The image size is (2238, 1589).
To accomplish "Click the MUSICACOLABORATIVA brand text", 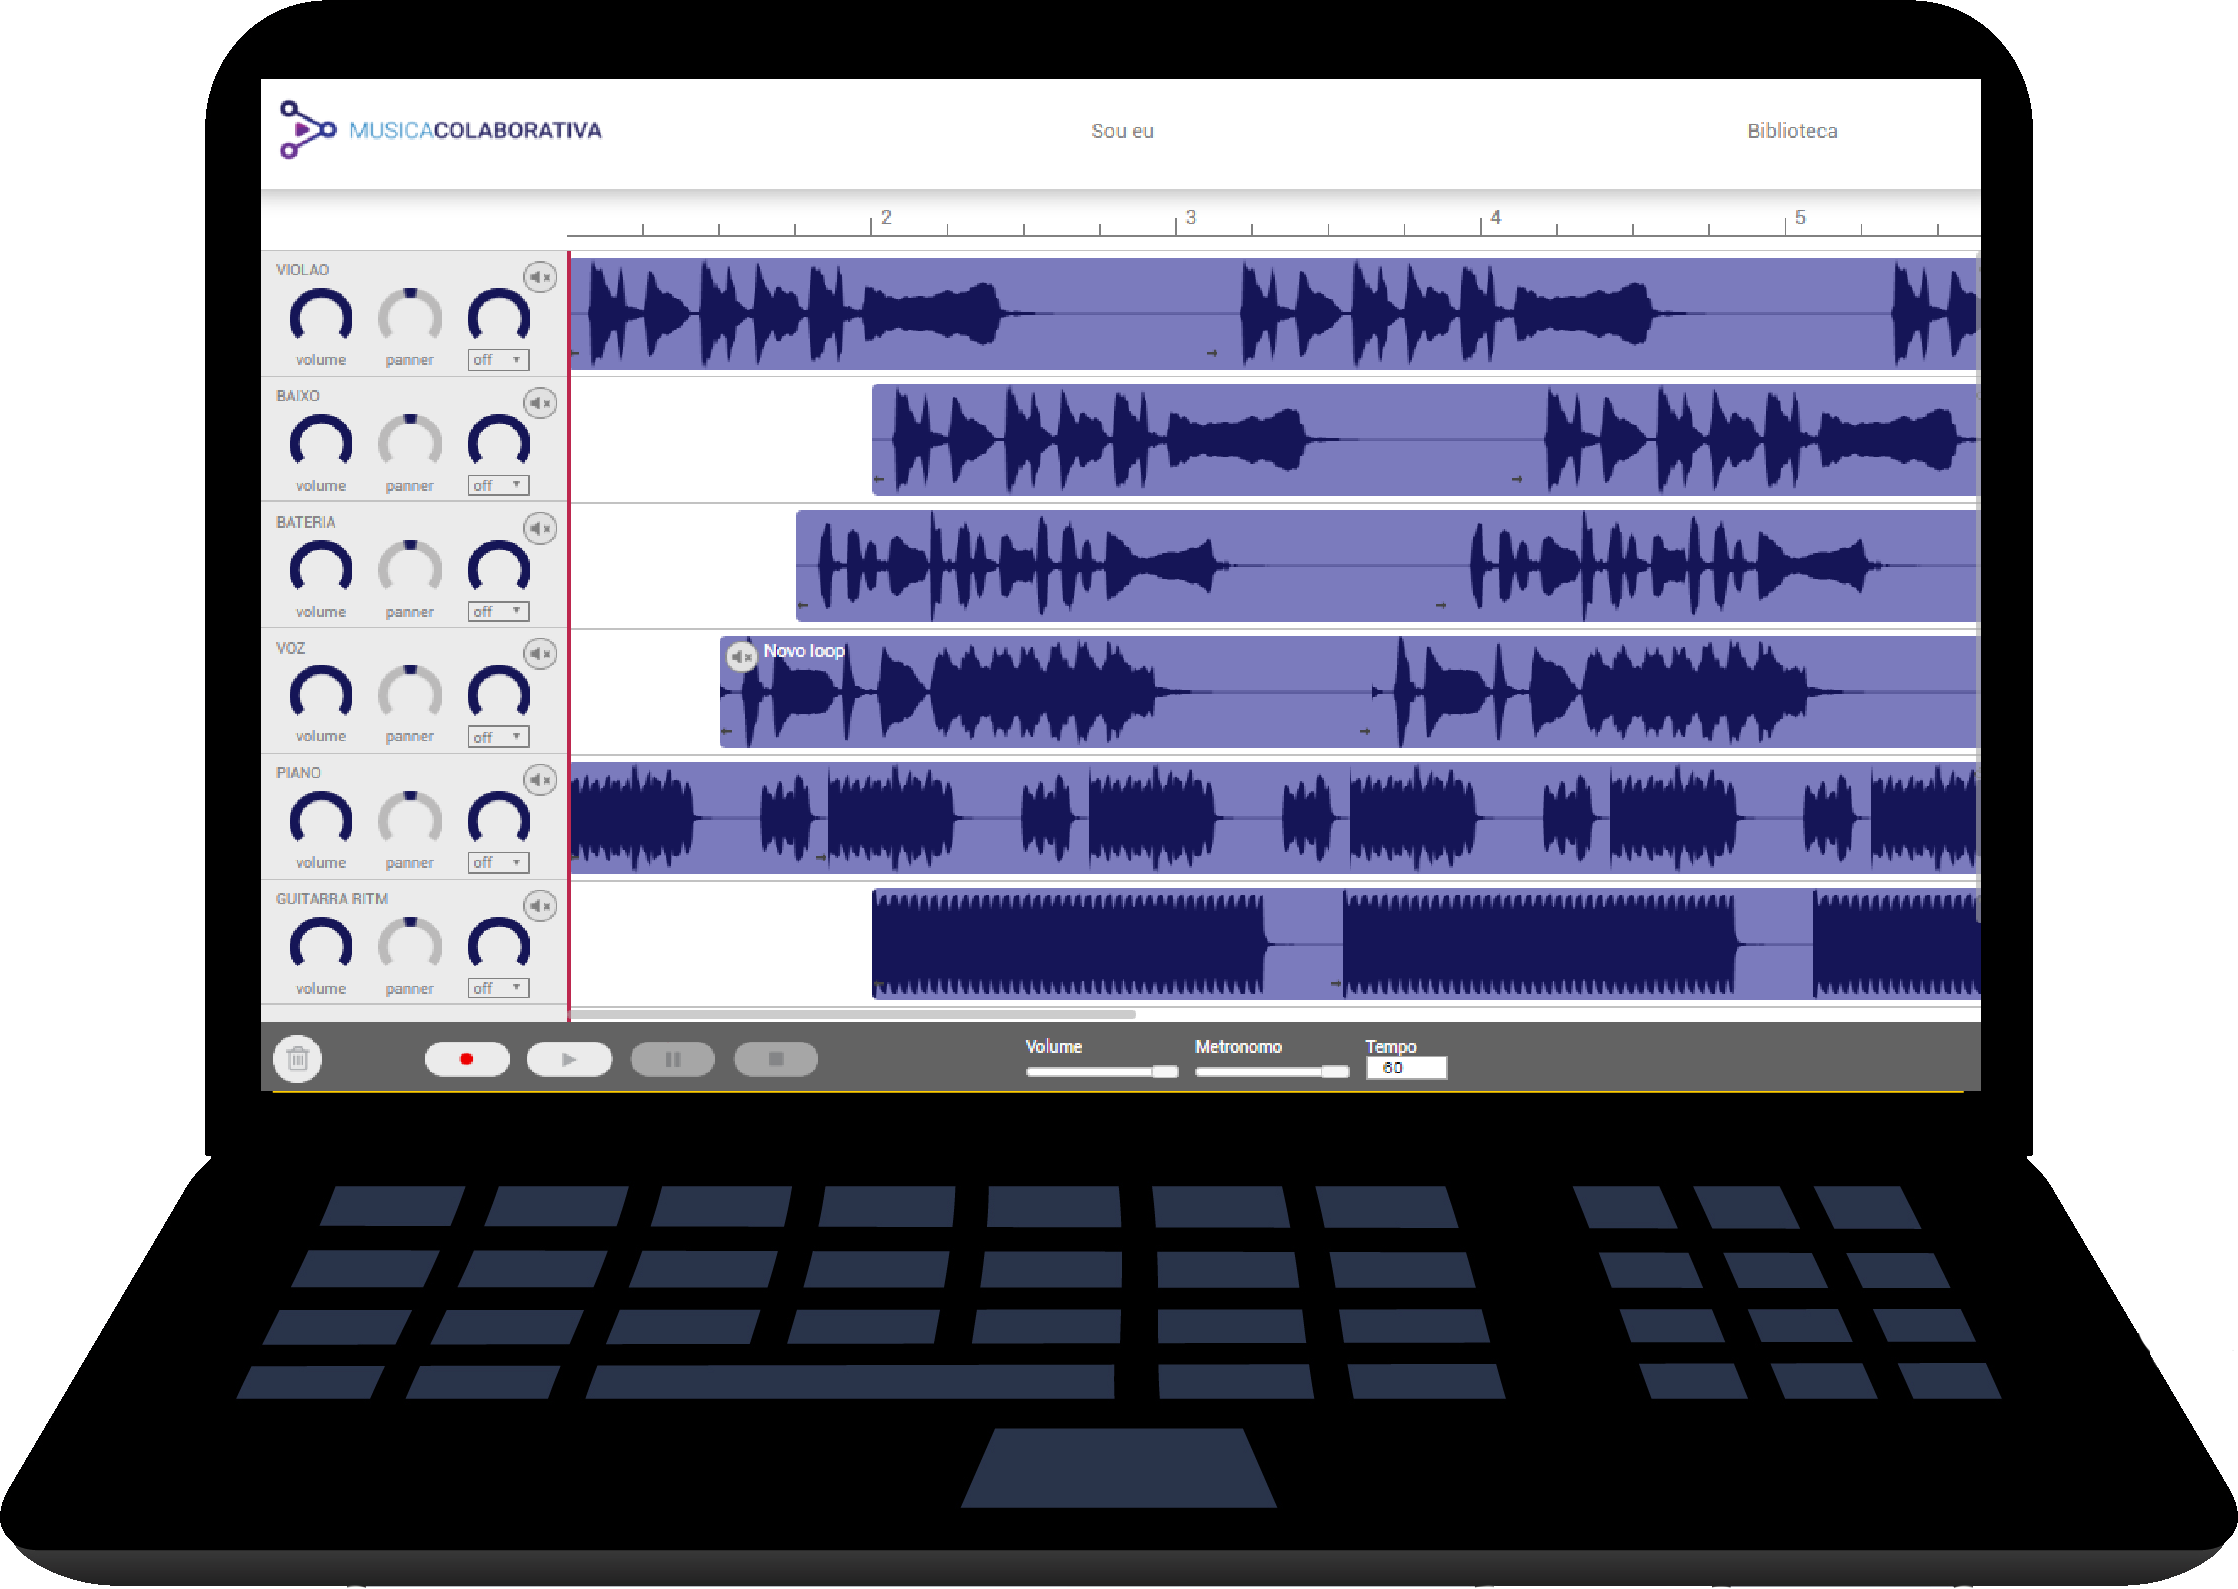I will coord(475,131).
